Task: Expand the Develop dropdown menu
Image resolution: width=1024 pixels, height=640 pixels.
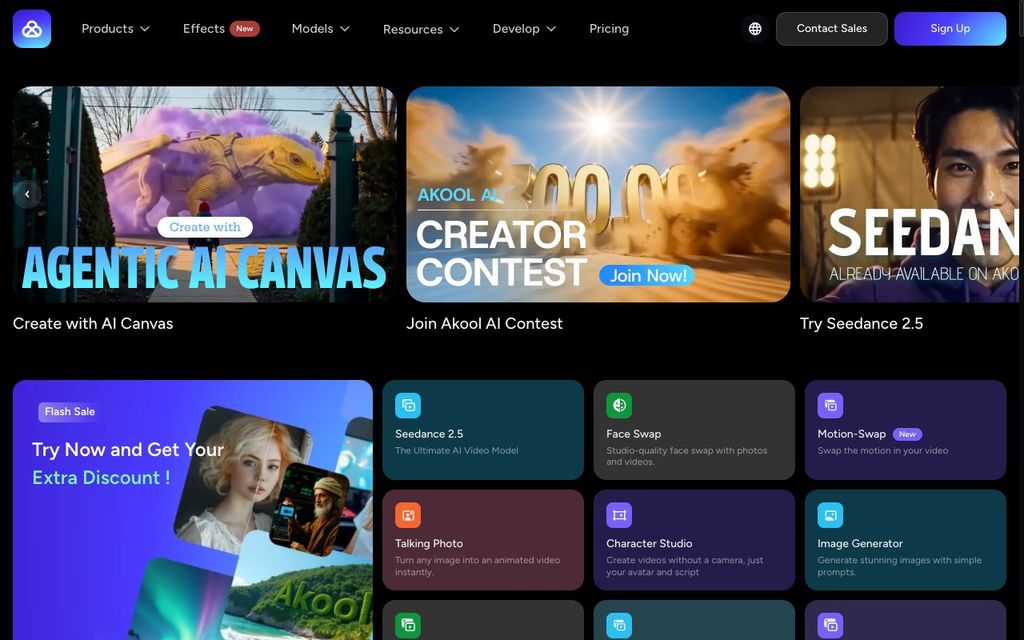Action: (524, 29)
